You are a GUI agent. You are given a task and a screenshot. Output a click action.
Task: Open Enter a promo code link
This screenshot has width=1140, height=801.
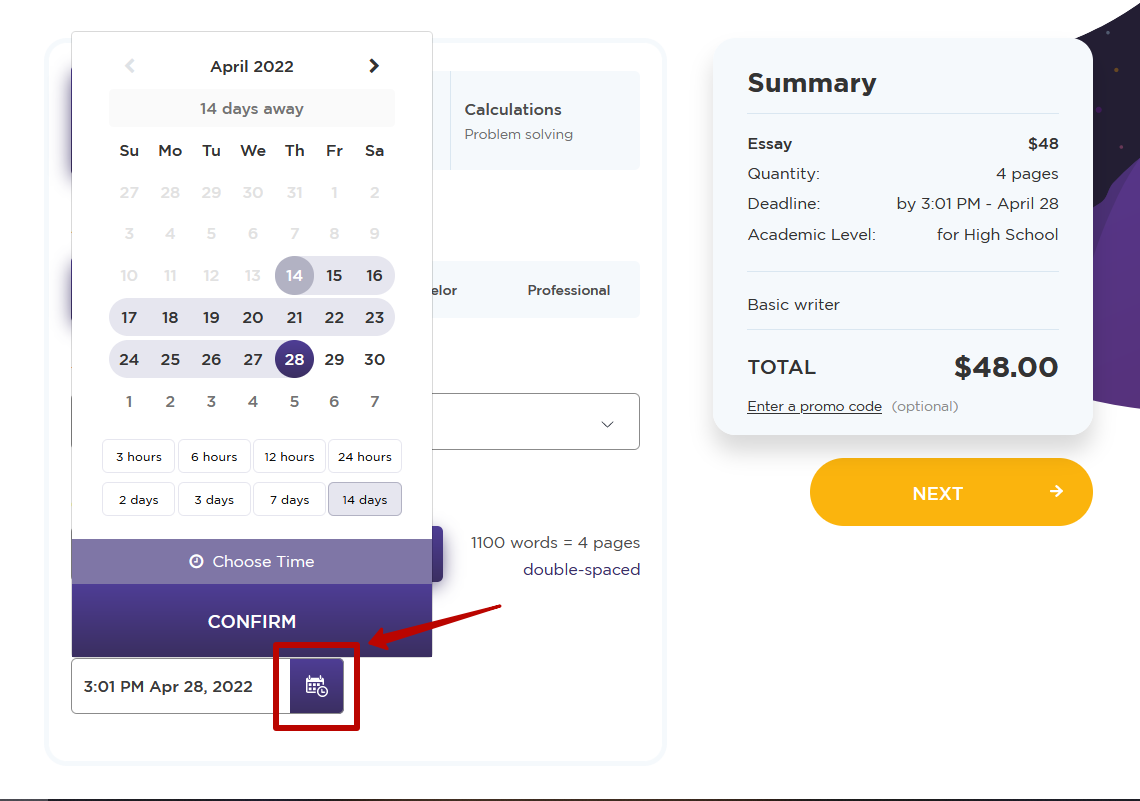(x=815, y=407)
